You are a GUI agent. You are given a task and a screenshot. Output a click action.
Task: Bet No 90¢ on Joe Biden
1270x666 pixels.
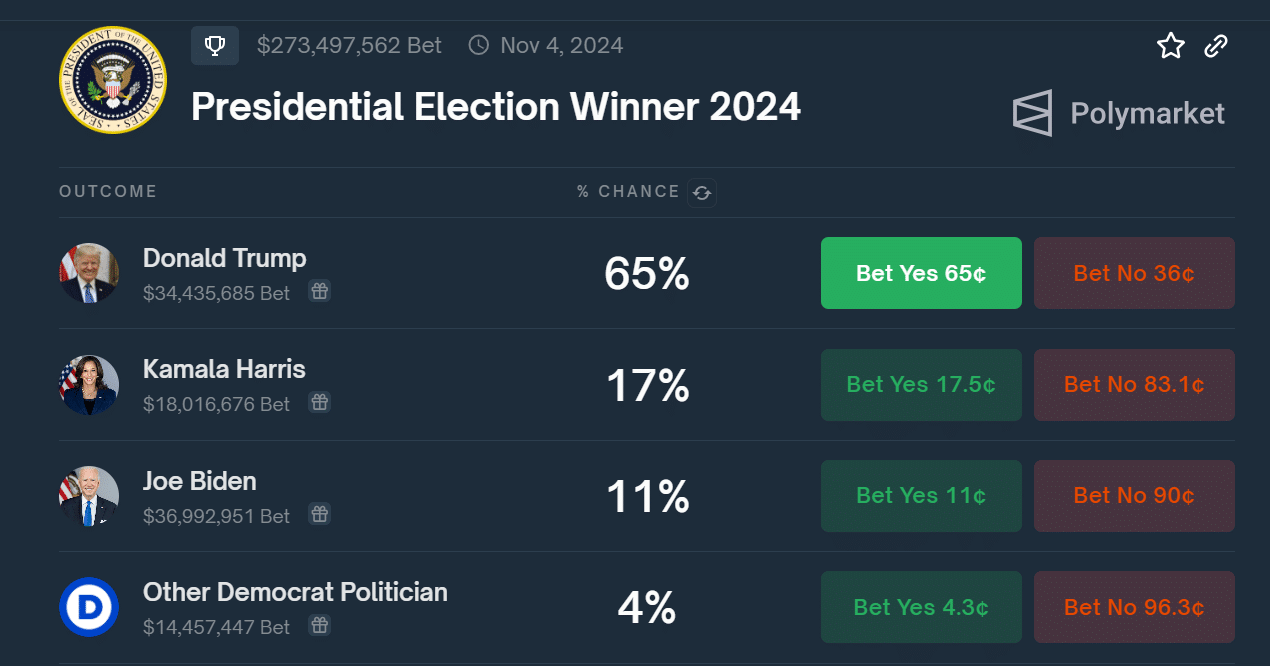click(1134, 496)
